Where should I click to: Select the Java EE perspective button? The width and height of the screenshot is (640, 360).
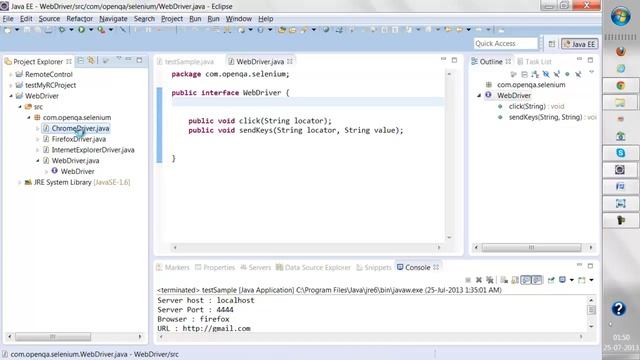[x=580, y=44]
